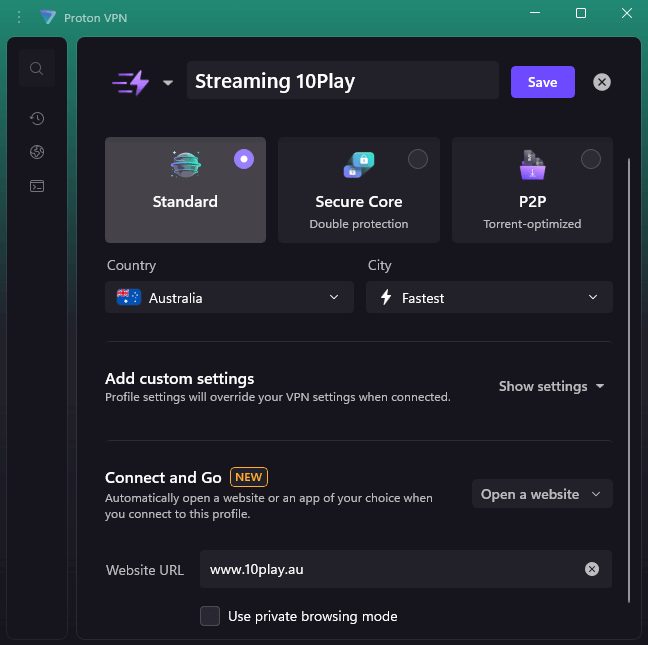Click the Fastest lightning bolt icon
This screenshot has width=648, height=645.
click(386, 297)
